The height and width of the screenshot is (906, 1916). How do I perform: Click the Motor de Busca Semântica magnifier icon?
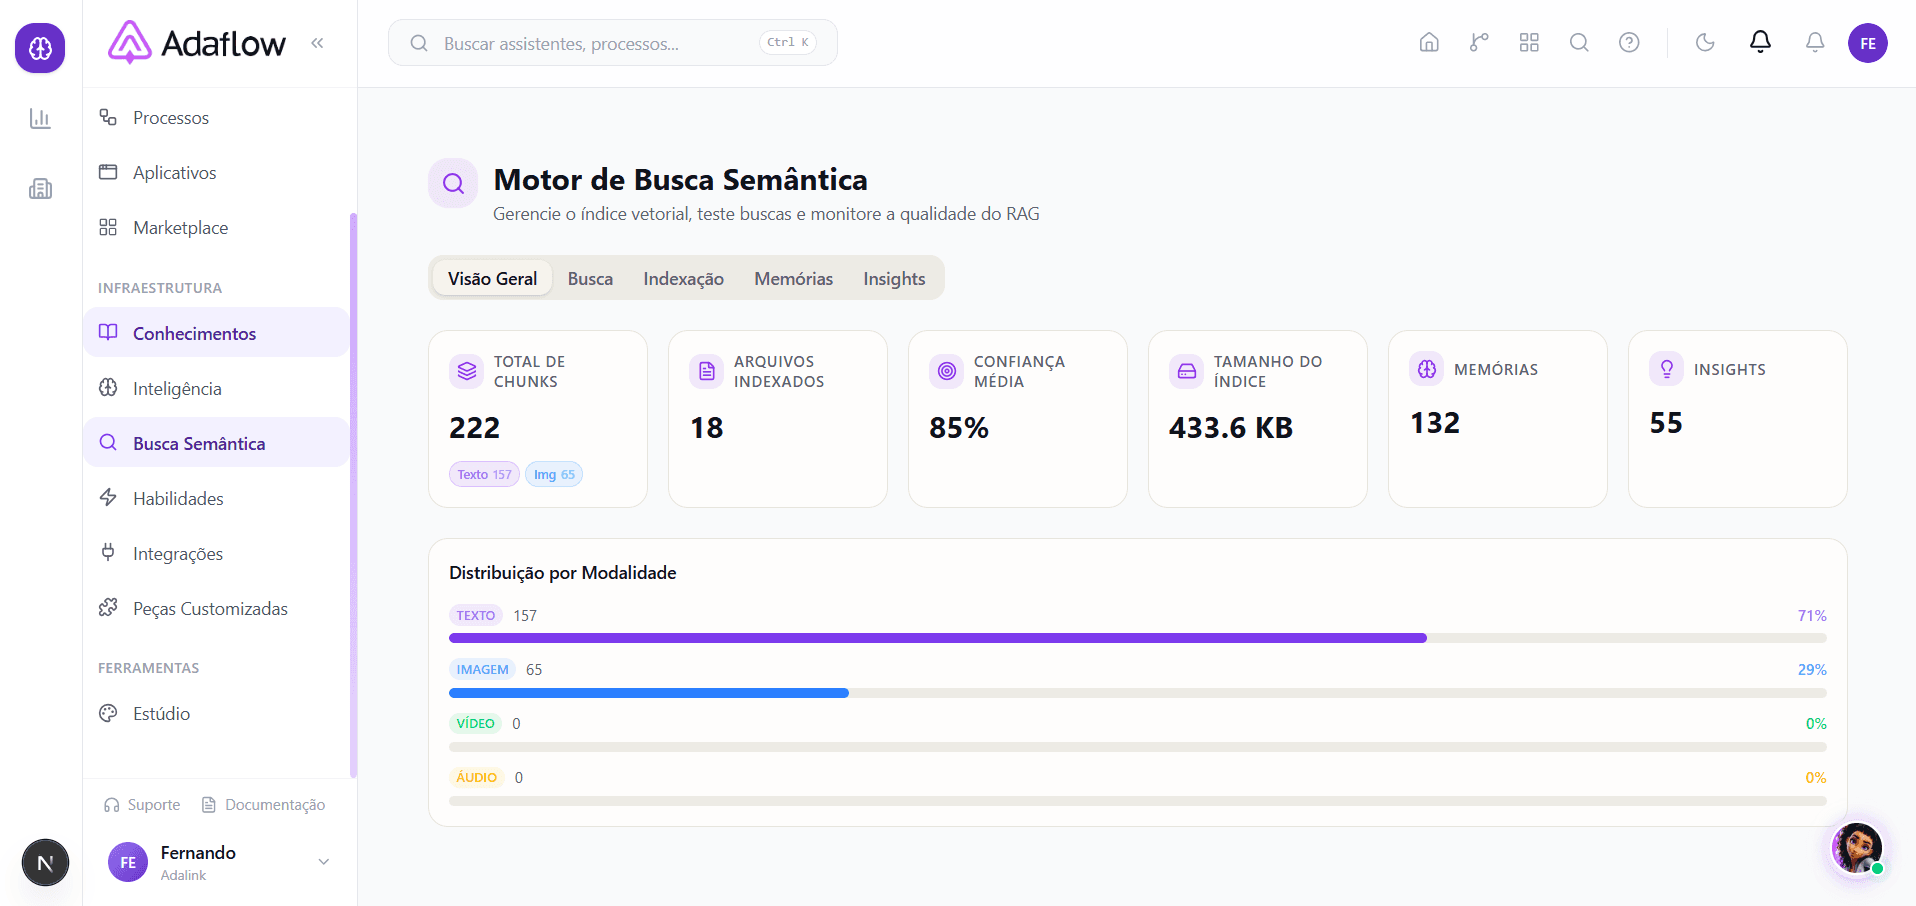point(453,183)
